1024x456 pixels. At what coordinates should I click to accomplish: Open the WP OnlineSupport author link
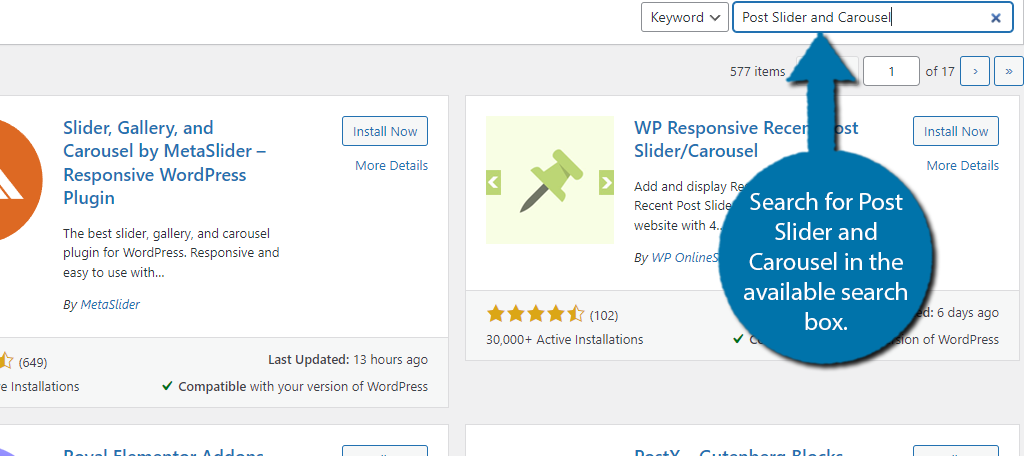[684, 257]
